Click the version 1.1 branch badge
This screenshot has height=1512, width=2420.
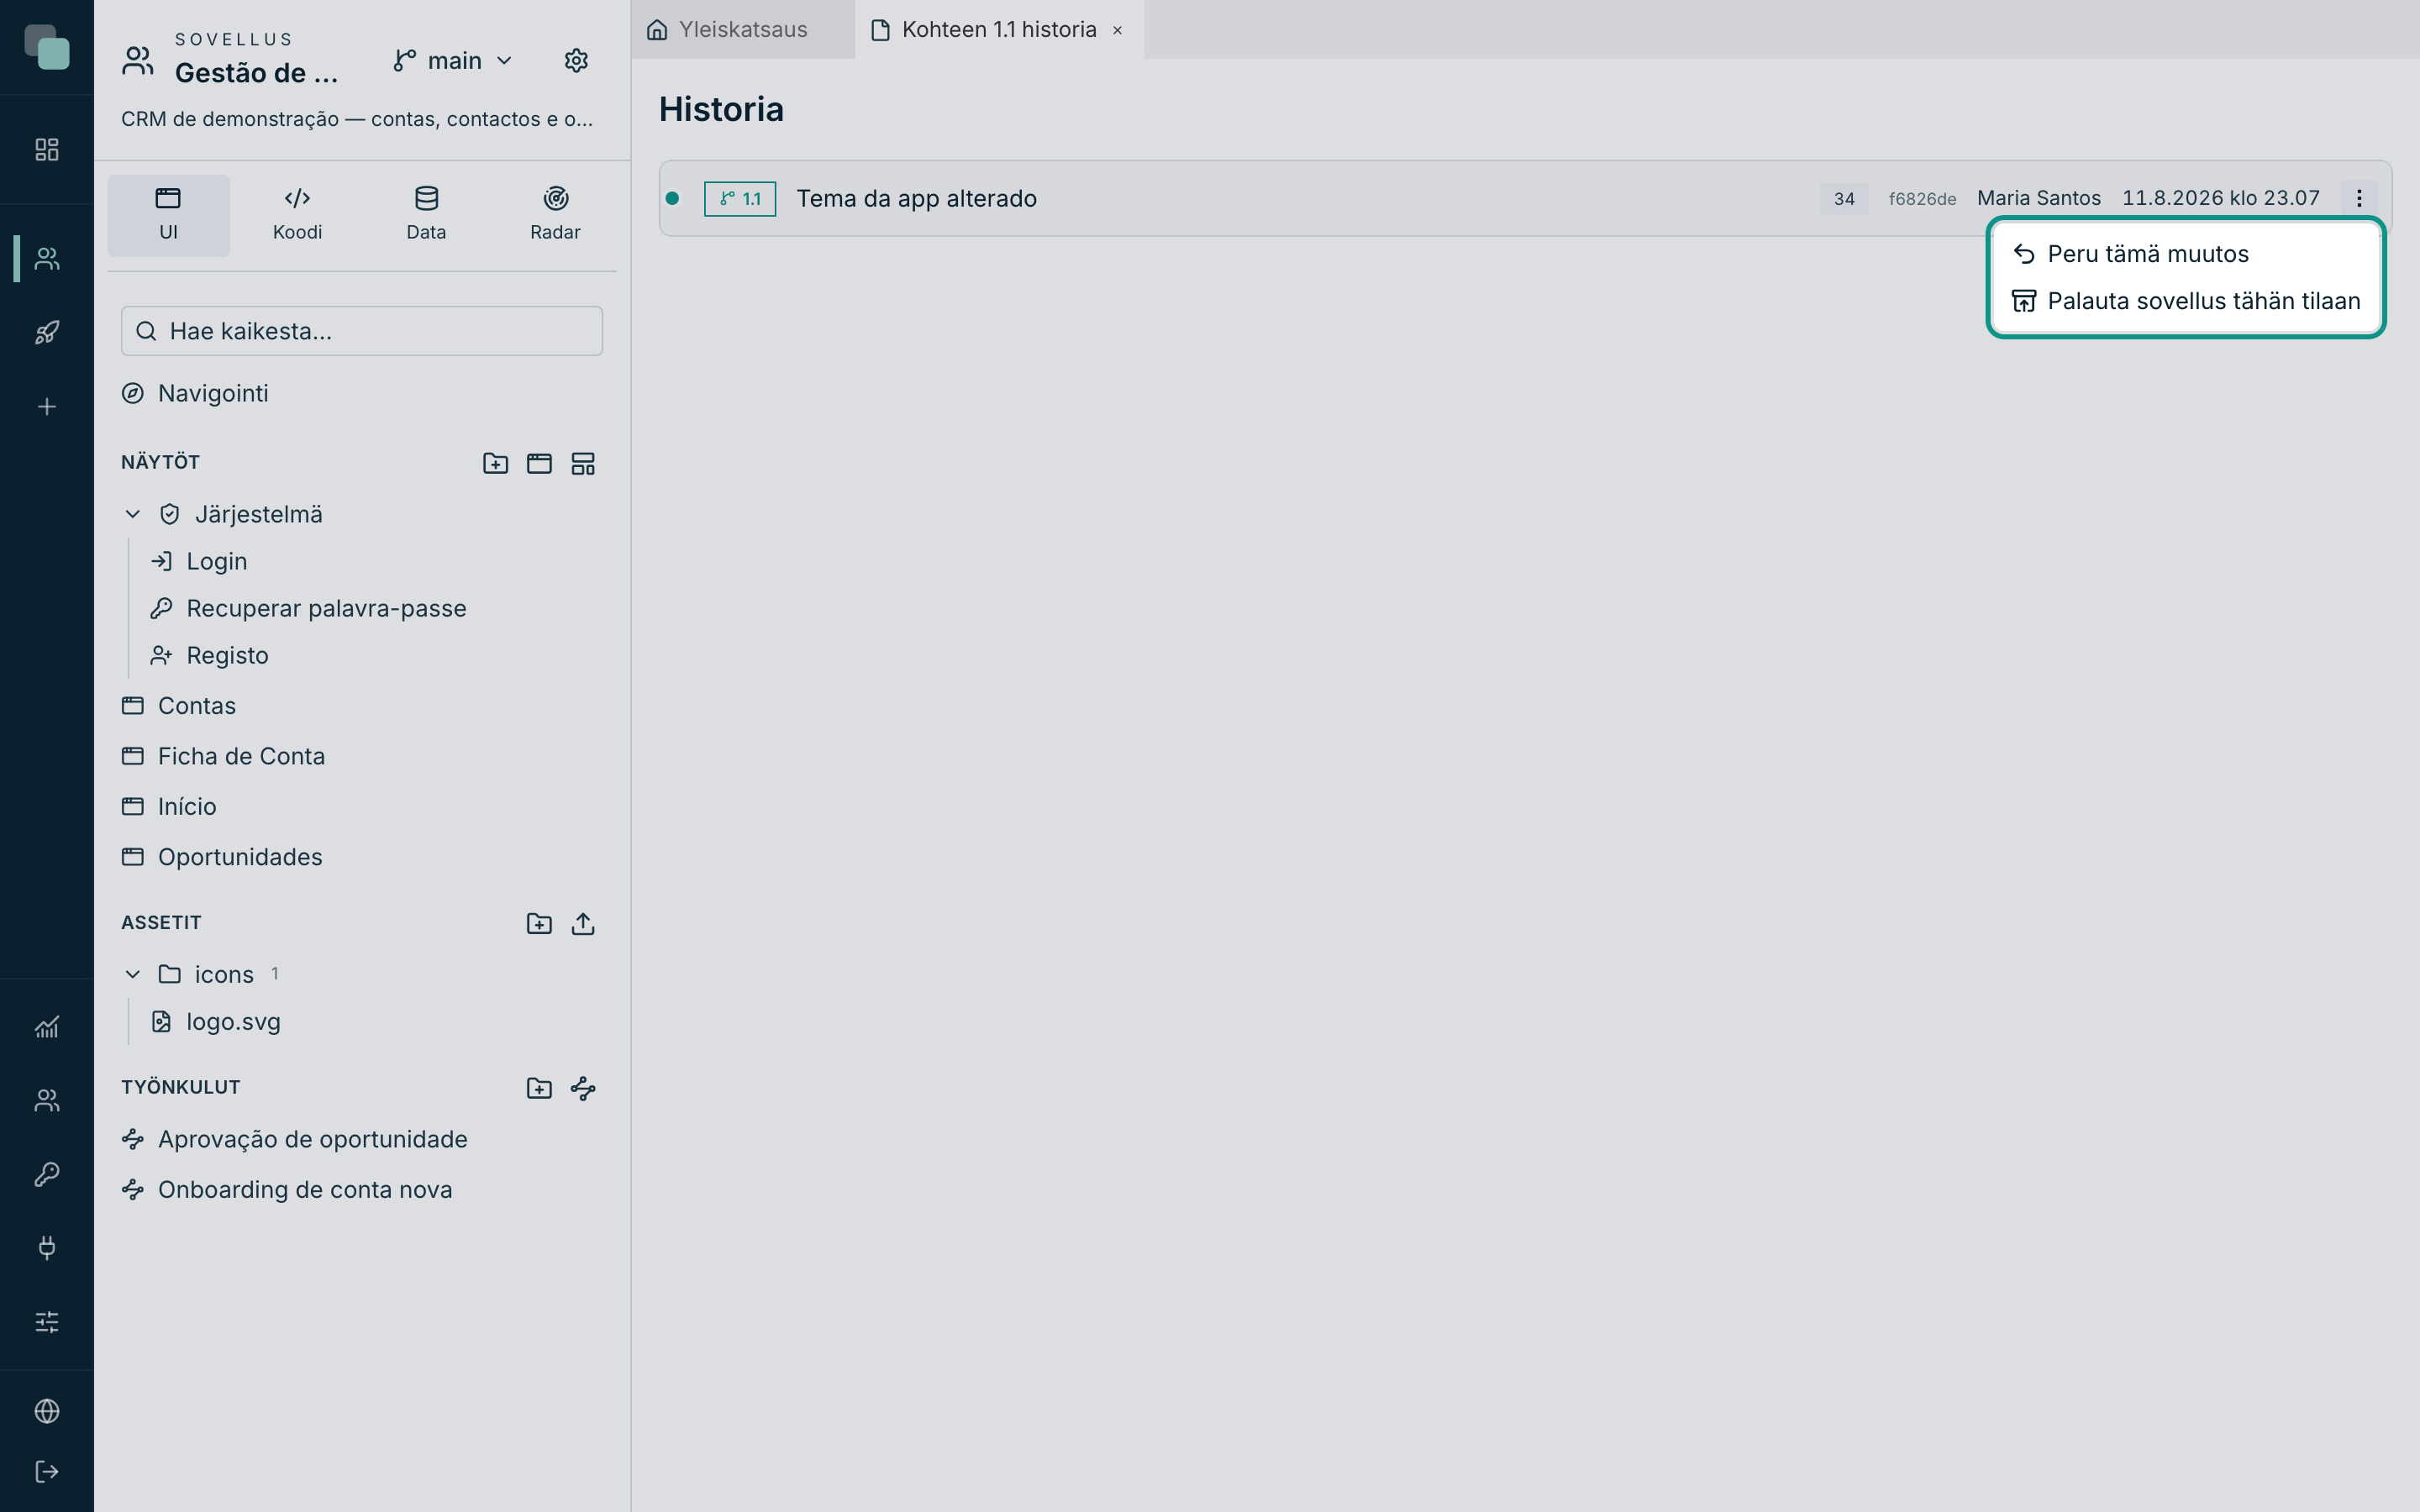(x=740, y=199)
